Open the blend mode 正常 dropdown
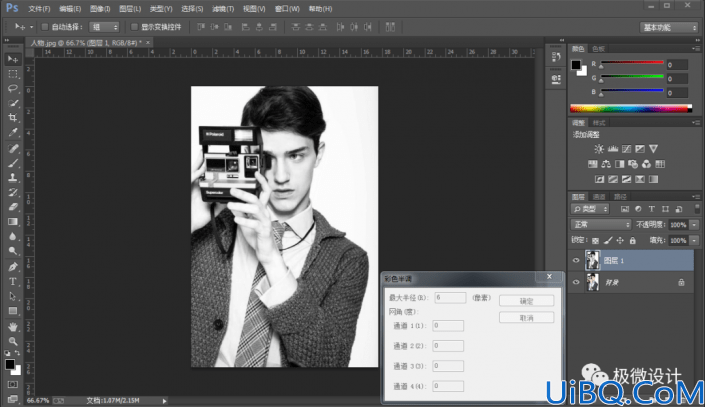Screen dimensions: 705x407 601,224
